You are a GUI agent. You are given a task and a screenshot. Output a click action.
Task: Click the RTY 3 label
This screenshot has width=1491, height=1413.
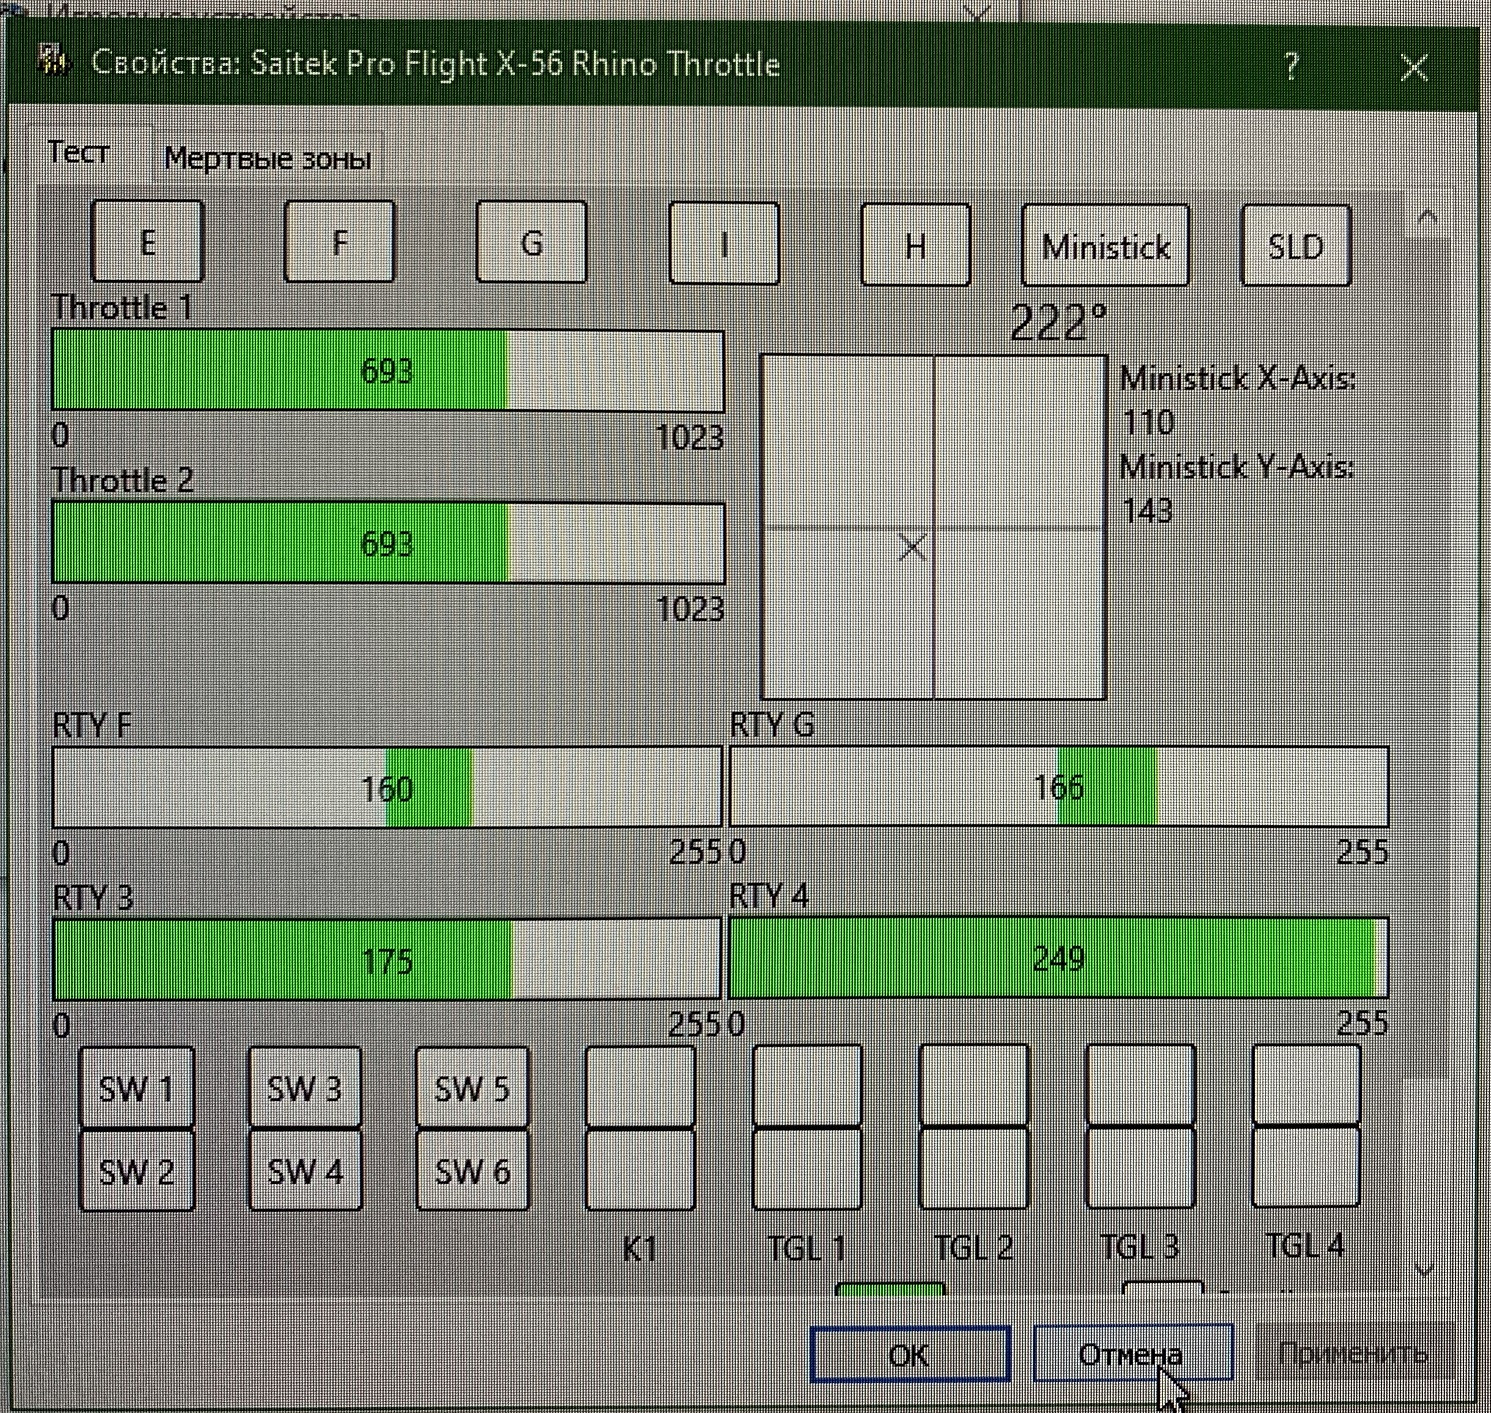pos(93,897)
